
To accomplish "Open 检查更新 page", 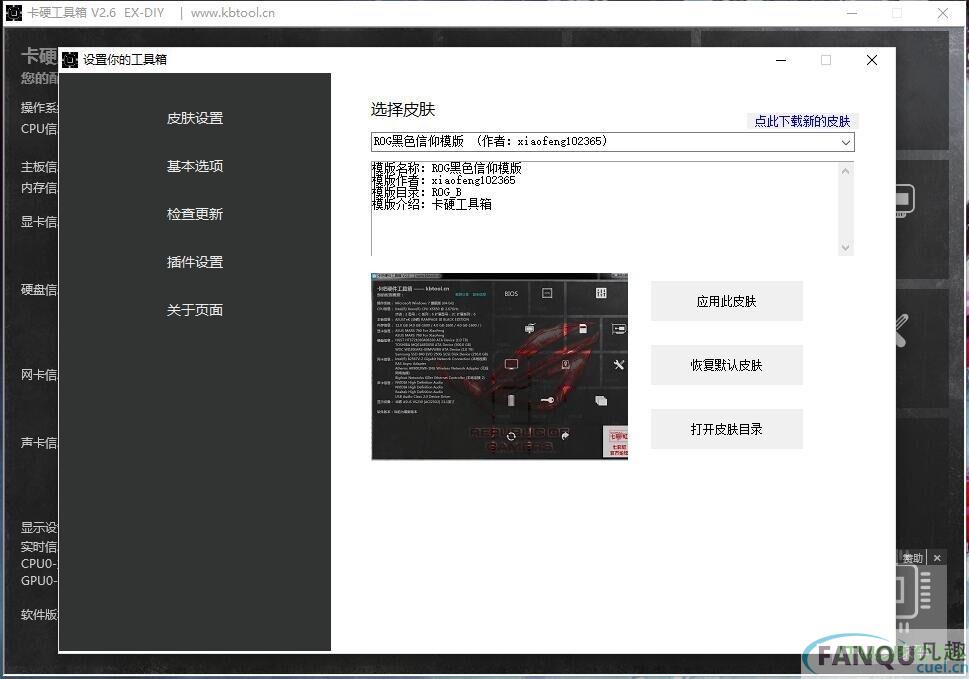I will coord(195,214).
